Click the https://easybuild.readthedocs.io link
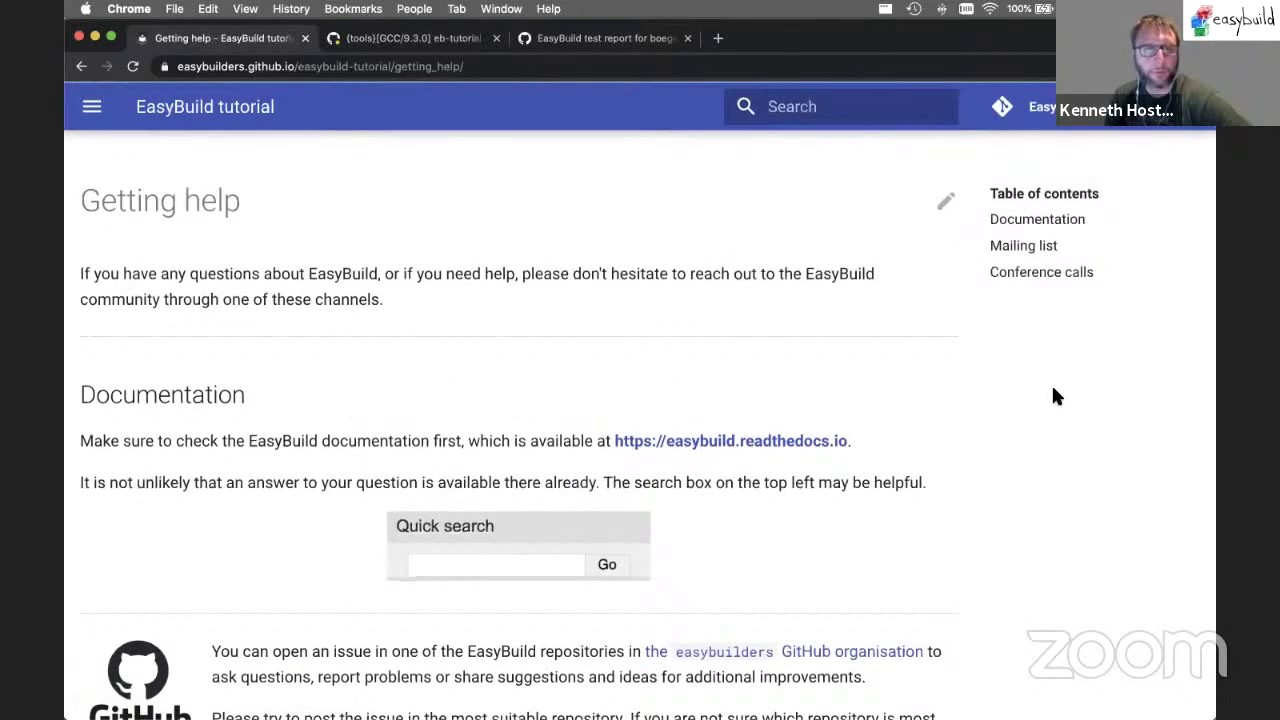The image size is (1280, 720). pyautogui.click(x=731, y=441)
